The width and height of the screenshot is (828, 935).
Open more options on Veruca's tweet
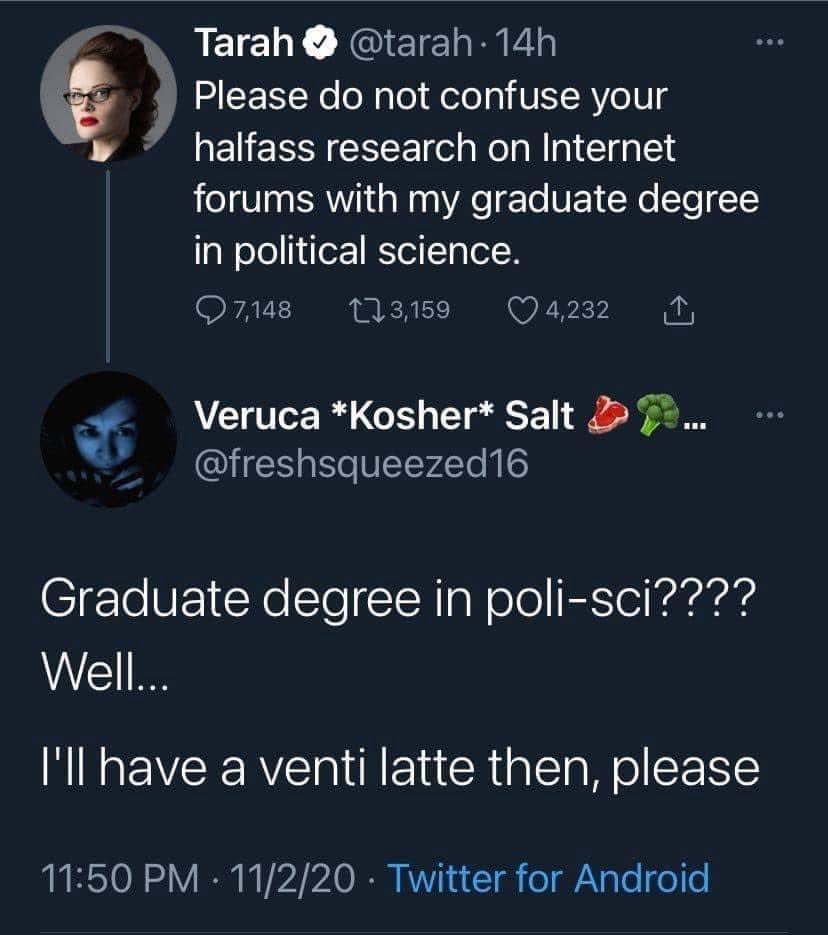[770, 414]
